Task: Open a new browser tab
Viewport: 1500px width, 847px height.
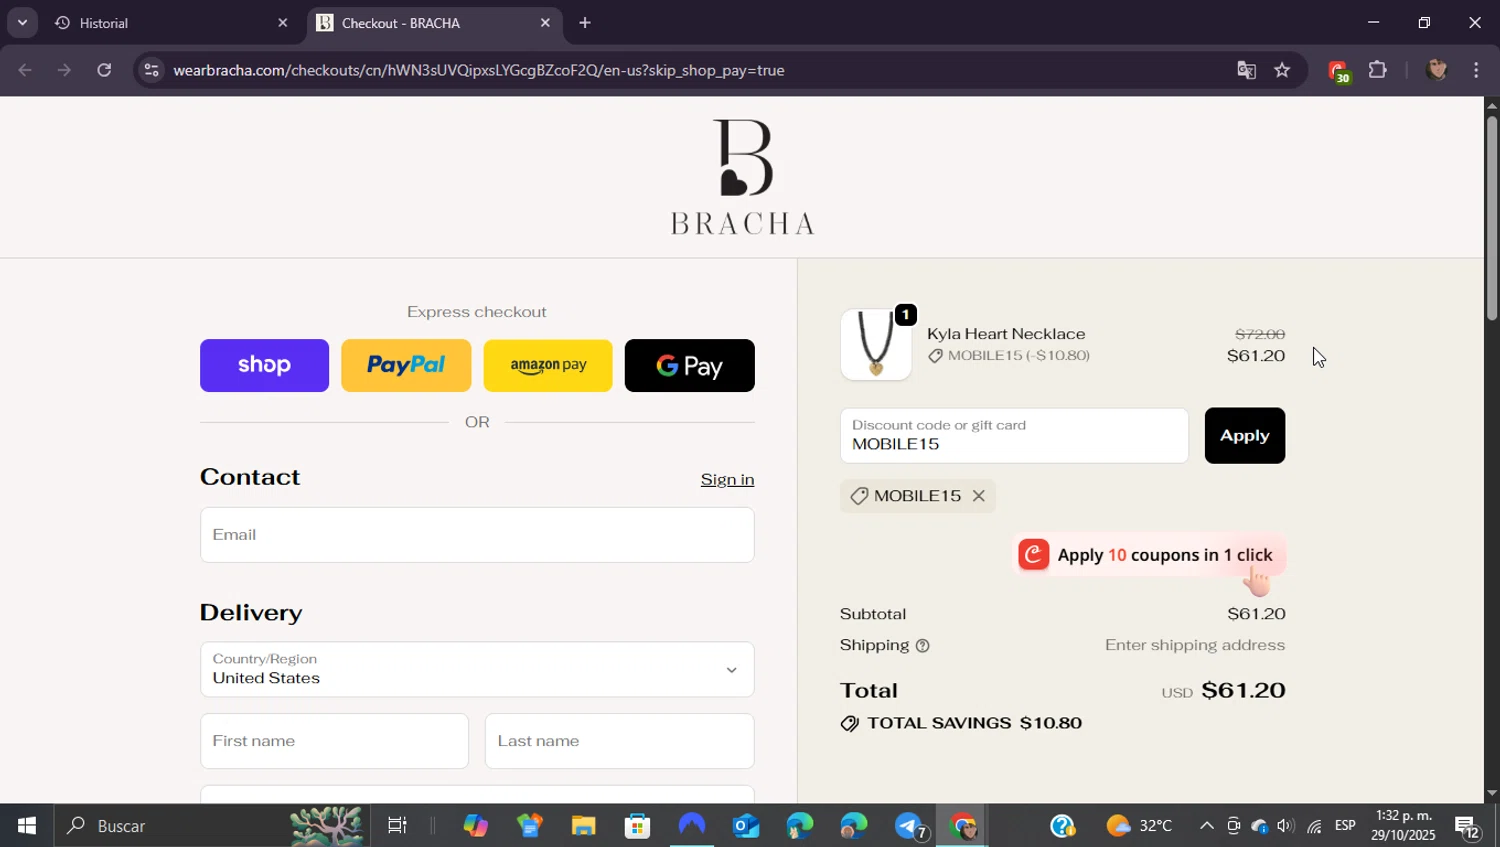Action: (x=585, y=23)
